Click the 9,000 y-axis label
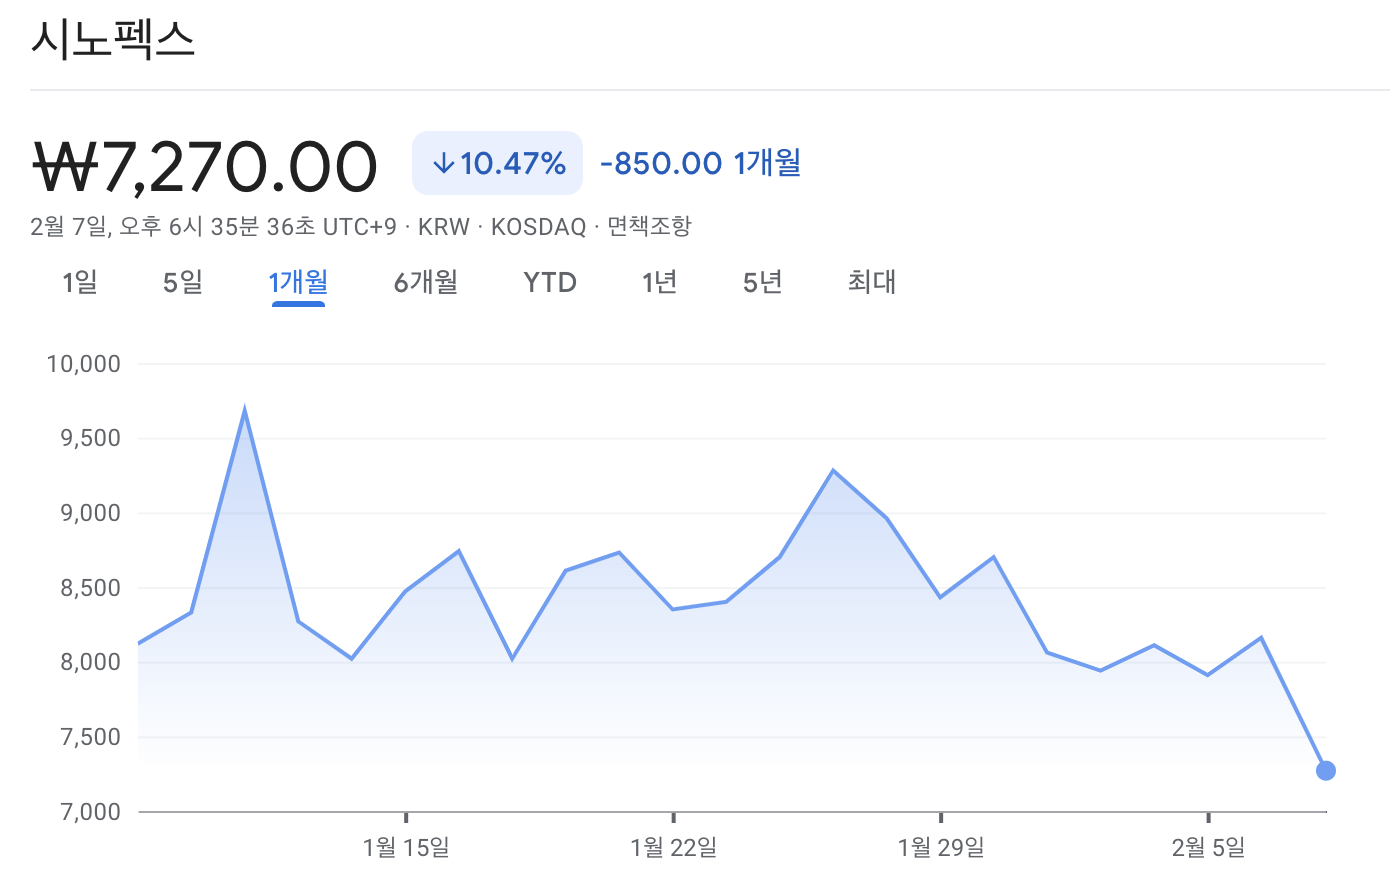 pyautogui.click(x=90, y=513)
